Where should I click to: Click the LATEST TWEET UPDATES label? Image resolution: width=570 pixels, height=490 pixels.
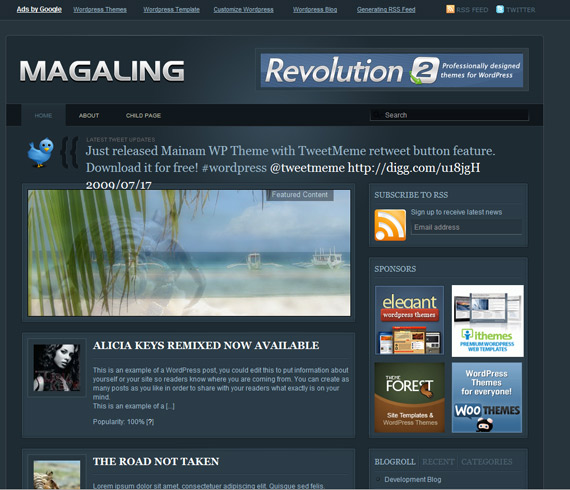[x=121, y=140]
